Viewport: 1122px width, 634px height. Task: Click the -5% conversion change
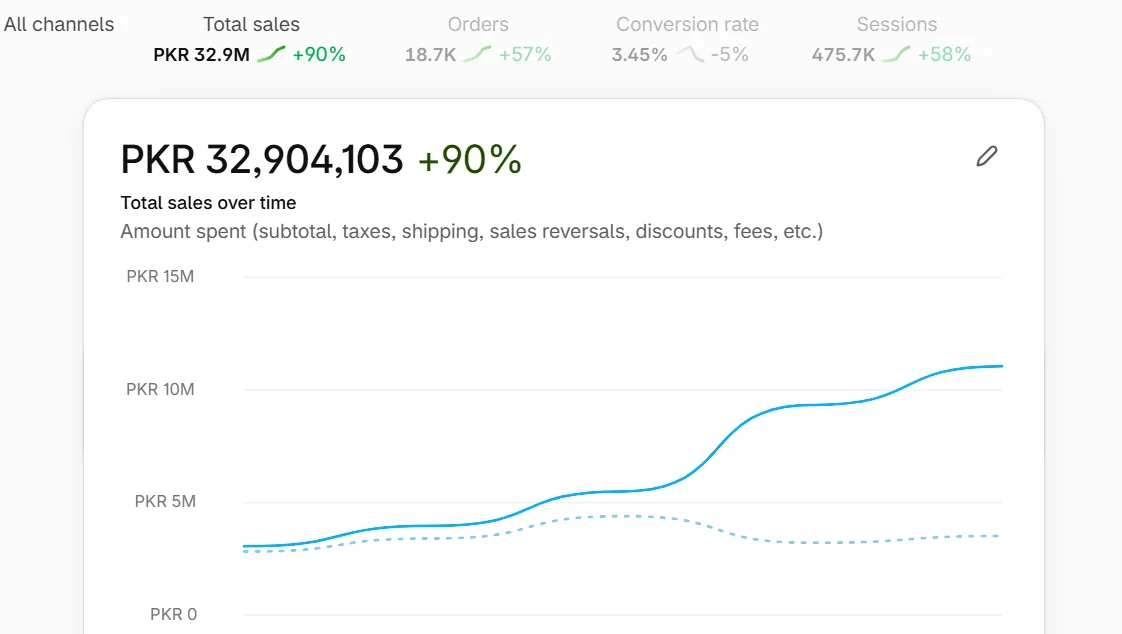(729, 54)
